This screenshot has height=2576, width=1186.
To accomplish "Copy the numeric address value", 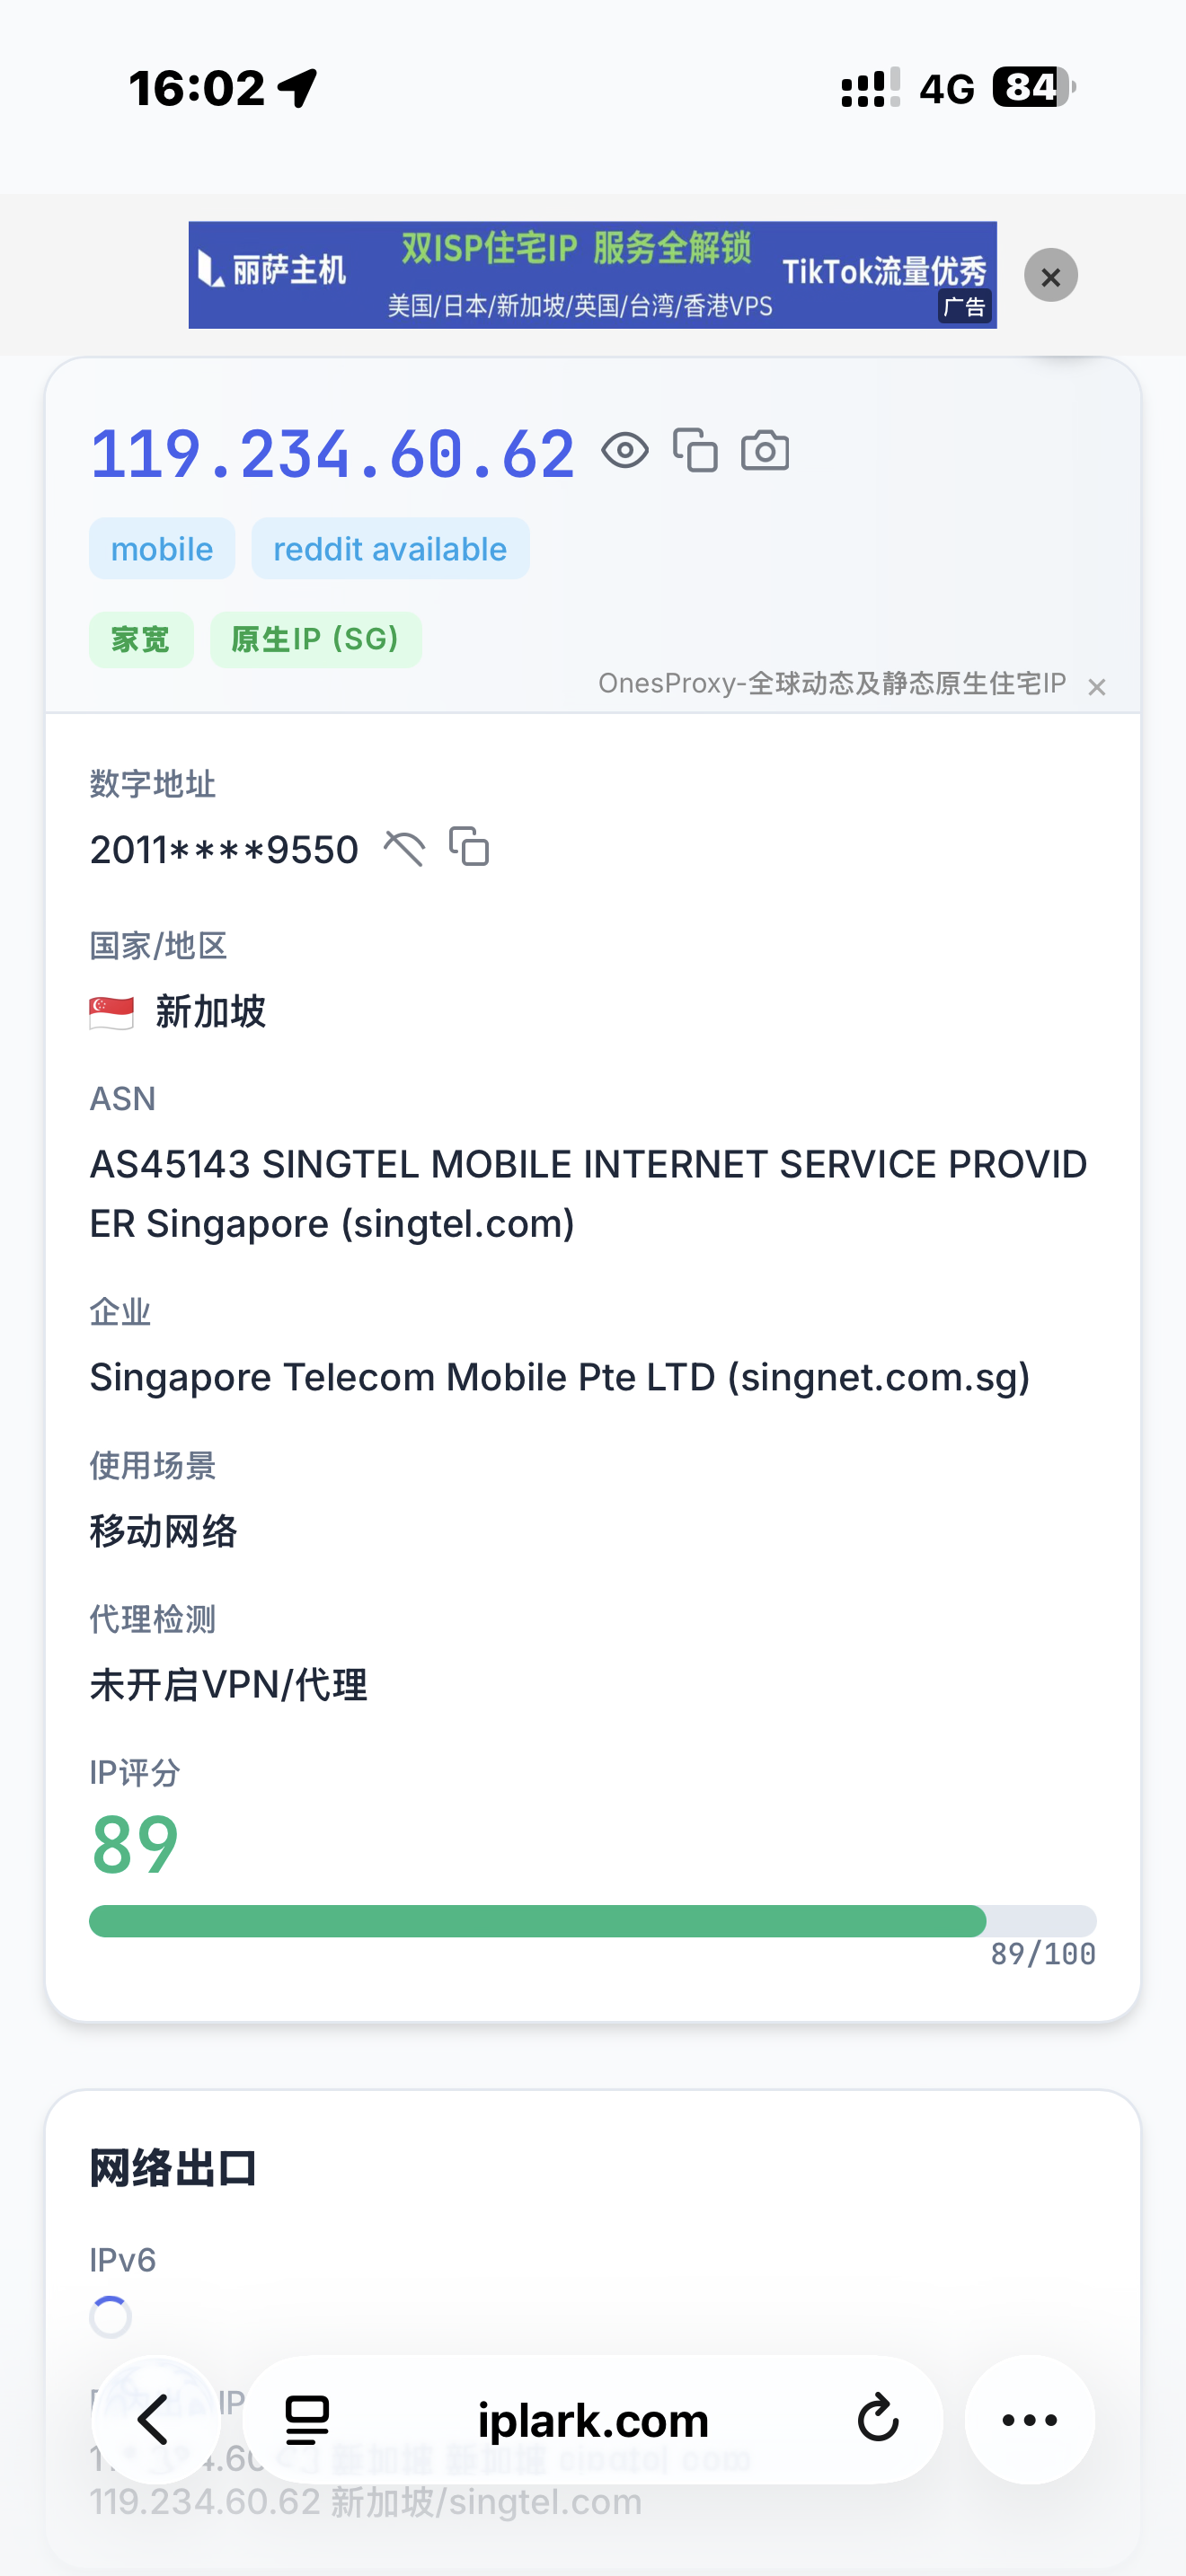I will (469, 847).
